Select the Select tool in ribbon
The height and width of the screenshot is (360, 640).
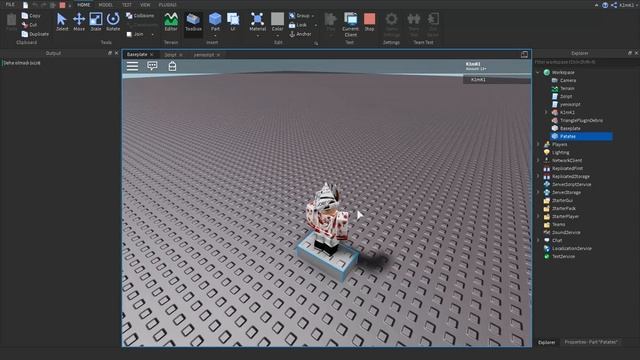click(x=62, y=22)
